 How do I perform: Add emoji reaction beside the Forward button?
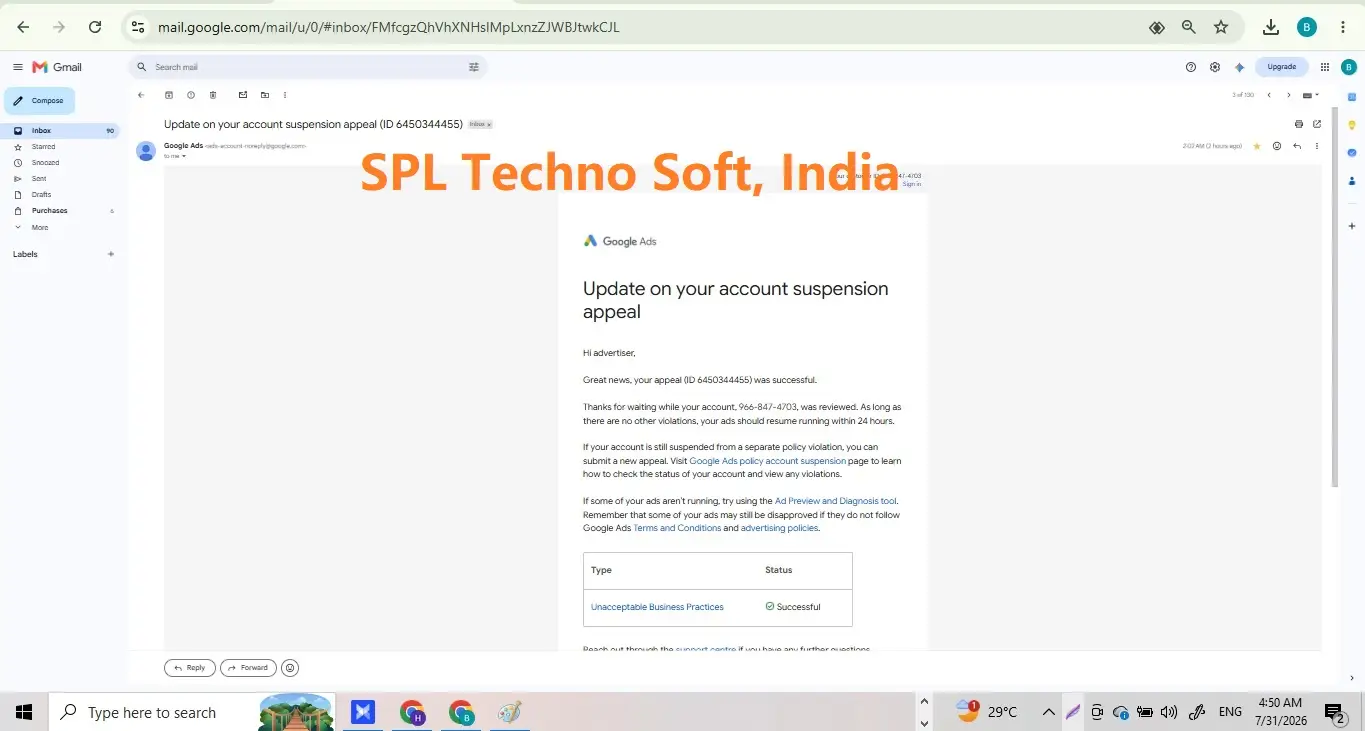(x=290, y=668)
